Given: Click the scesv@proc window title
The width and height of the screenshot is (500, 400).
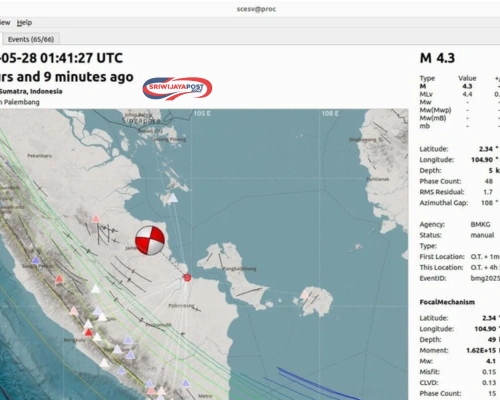Looking at the screenshot, I should (x=256, y=9).
